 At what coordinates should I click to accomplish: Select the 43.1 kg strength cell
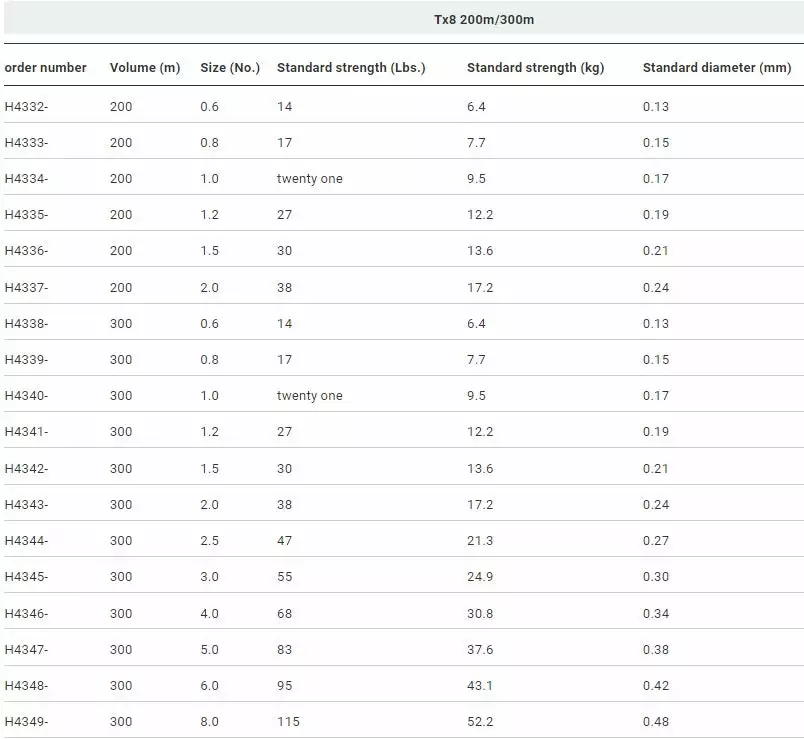tap(480, 686)
